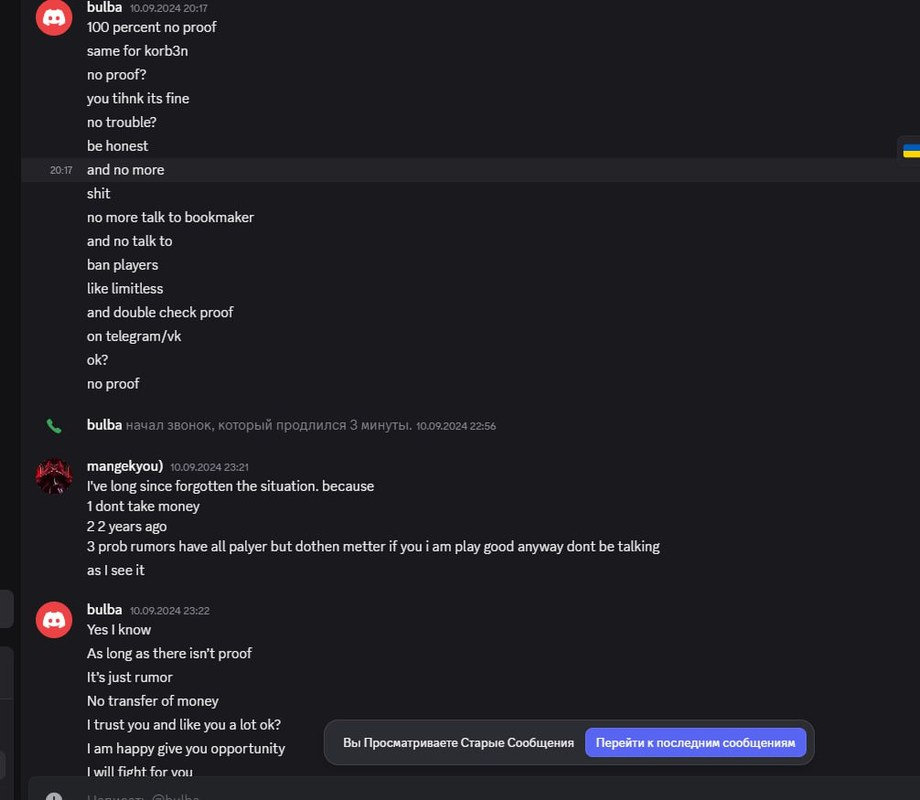Click the 20:17 time beside "and no more"
This screenshot has height=800, width=920.
(x=61, y=170)
